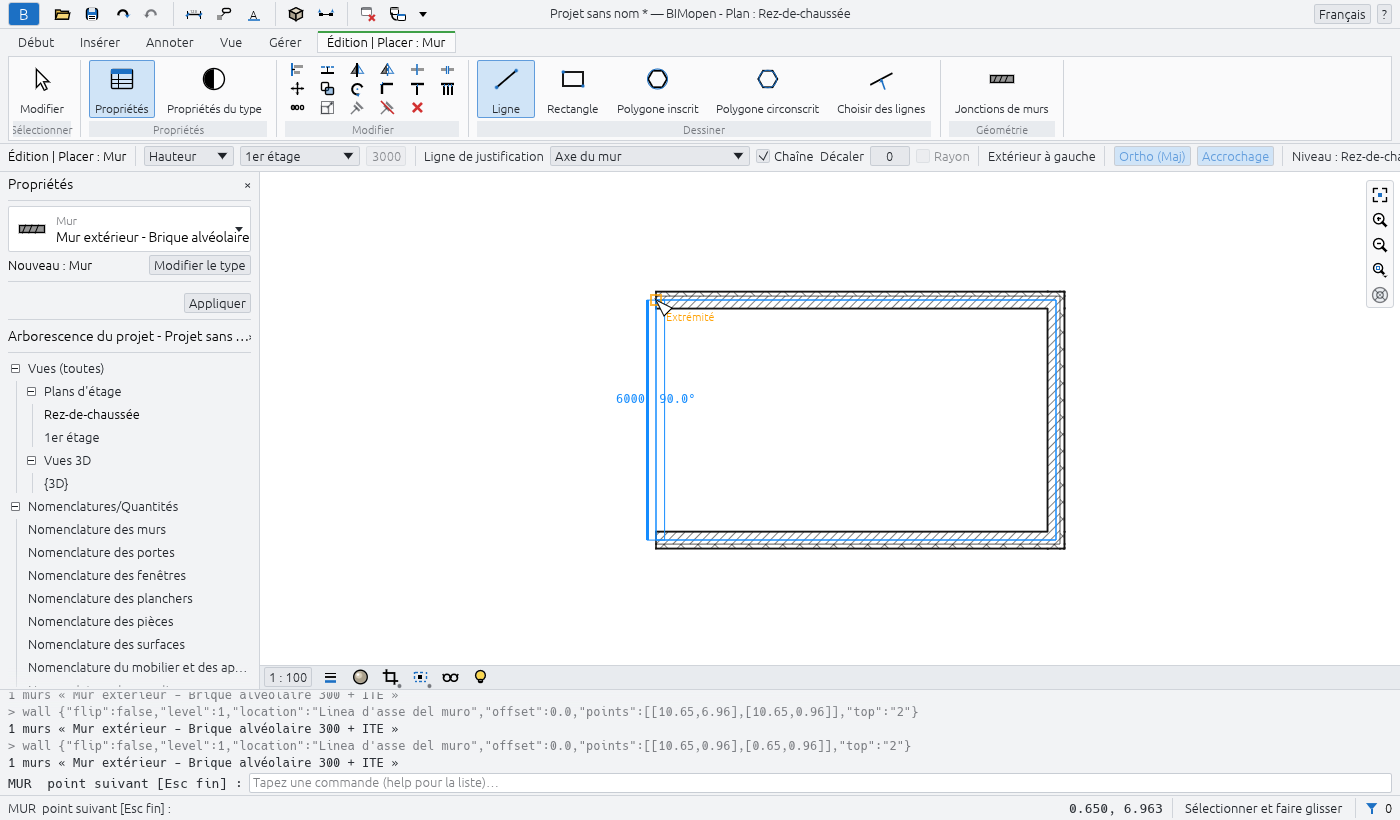Open the Hauteur dropdown
This screenshot has height=820, width=1400.
(189, 156)
